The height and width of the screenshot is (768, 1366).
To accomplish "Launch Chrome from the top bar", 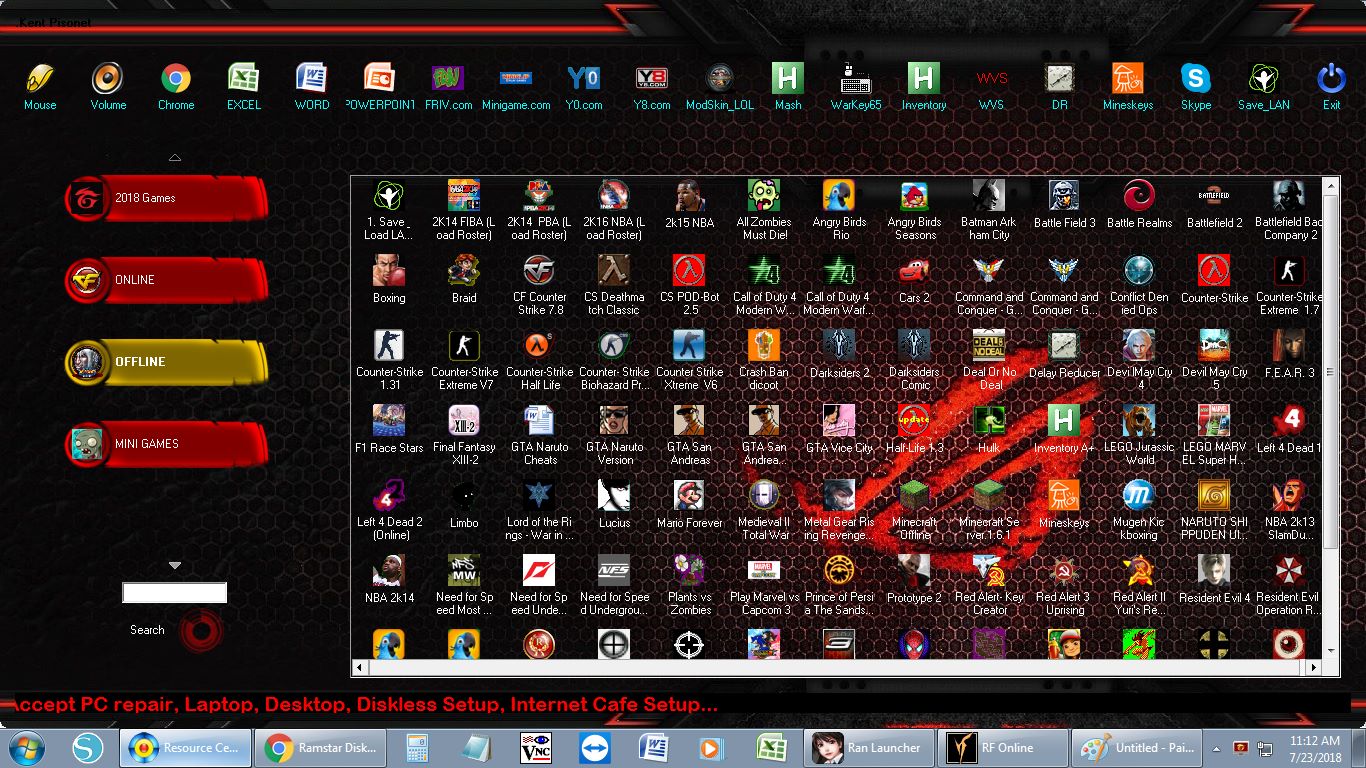I will coord(176,86).
